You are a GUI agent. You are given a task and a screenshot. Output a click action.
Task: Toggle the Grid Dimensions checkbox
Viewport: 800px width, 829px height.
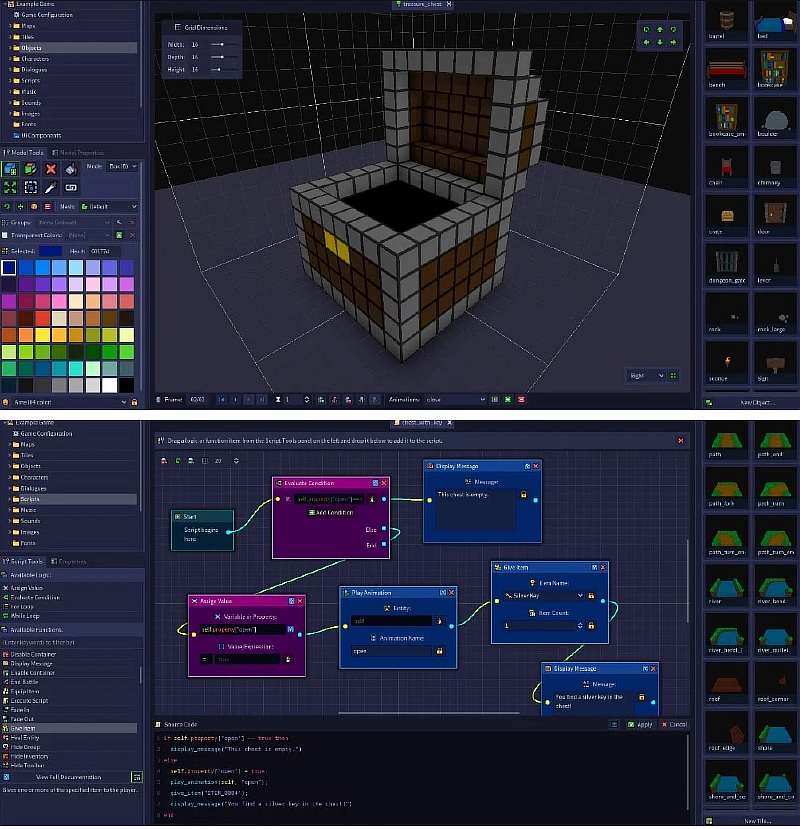[x=177, y=27]
